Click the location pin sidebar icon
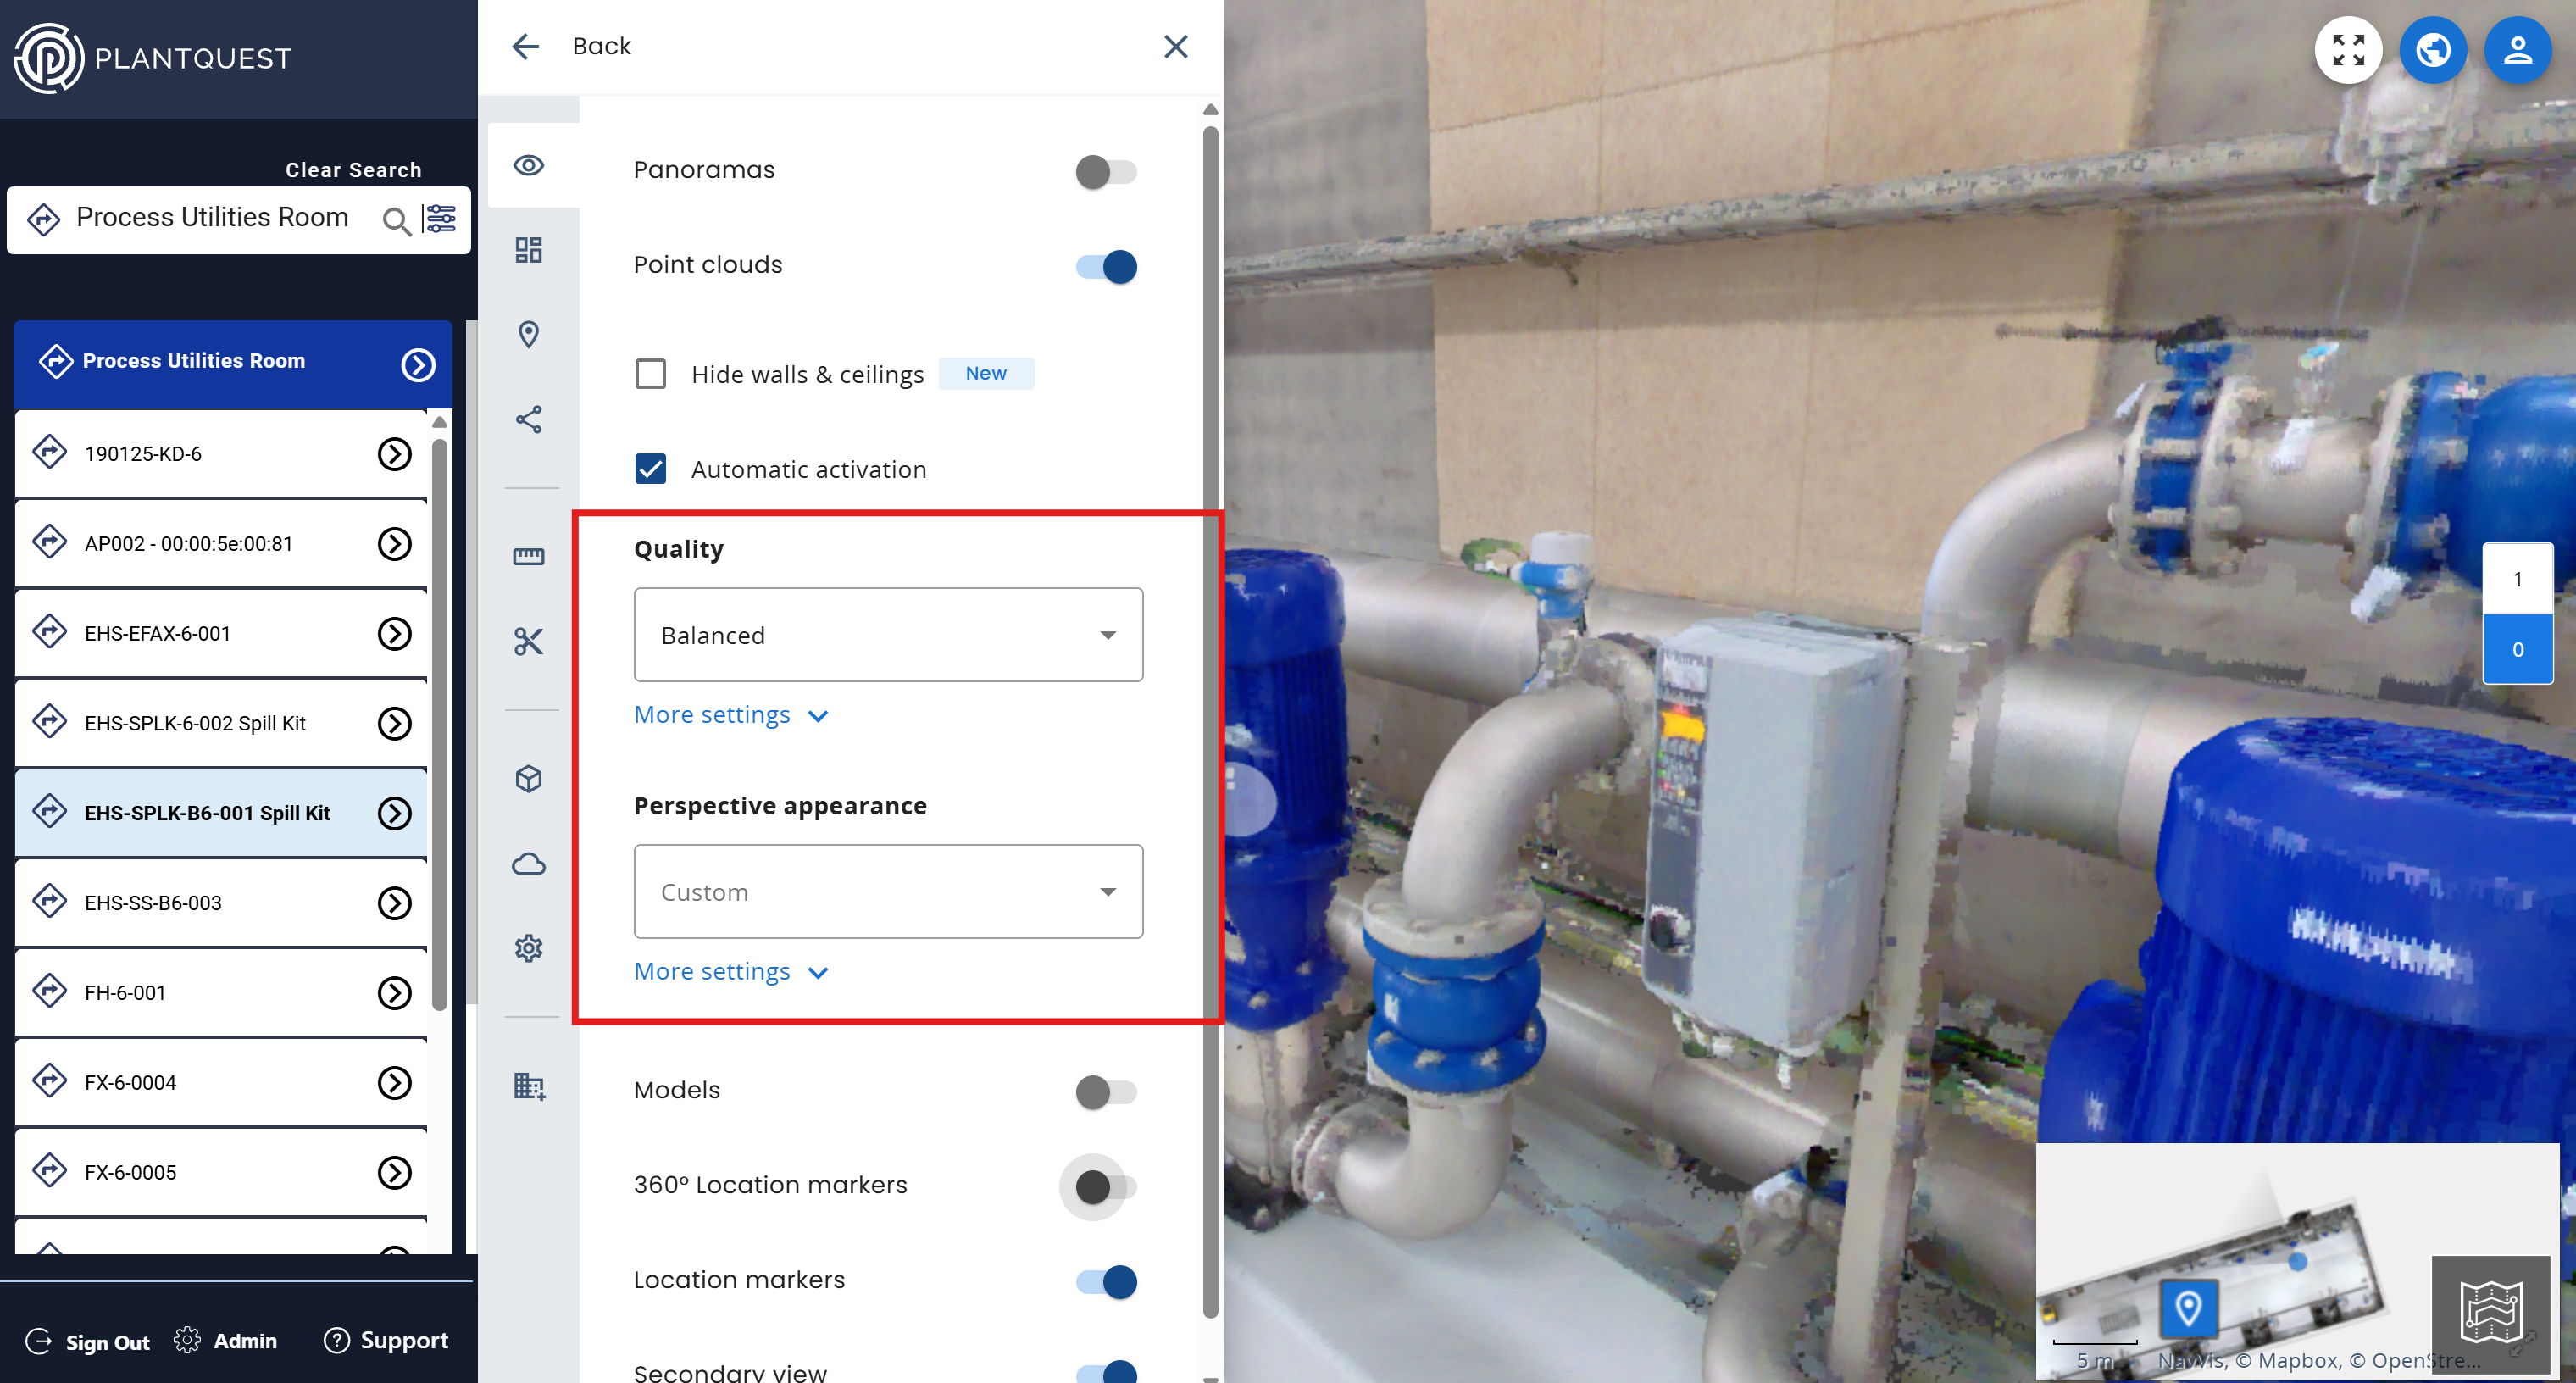Screen dimensions: 2576x1383 click(528, 334)
